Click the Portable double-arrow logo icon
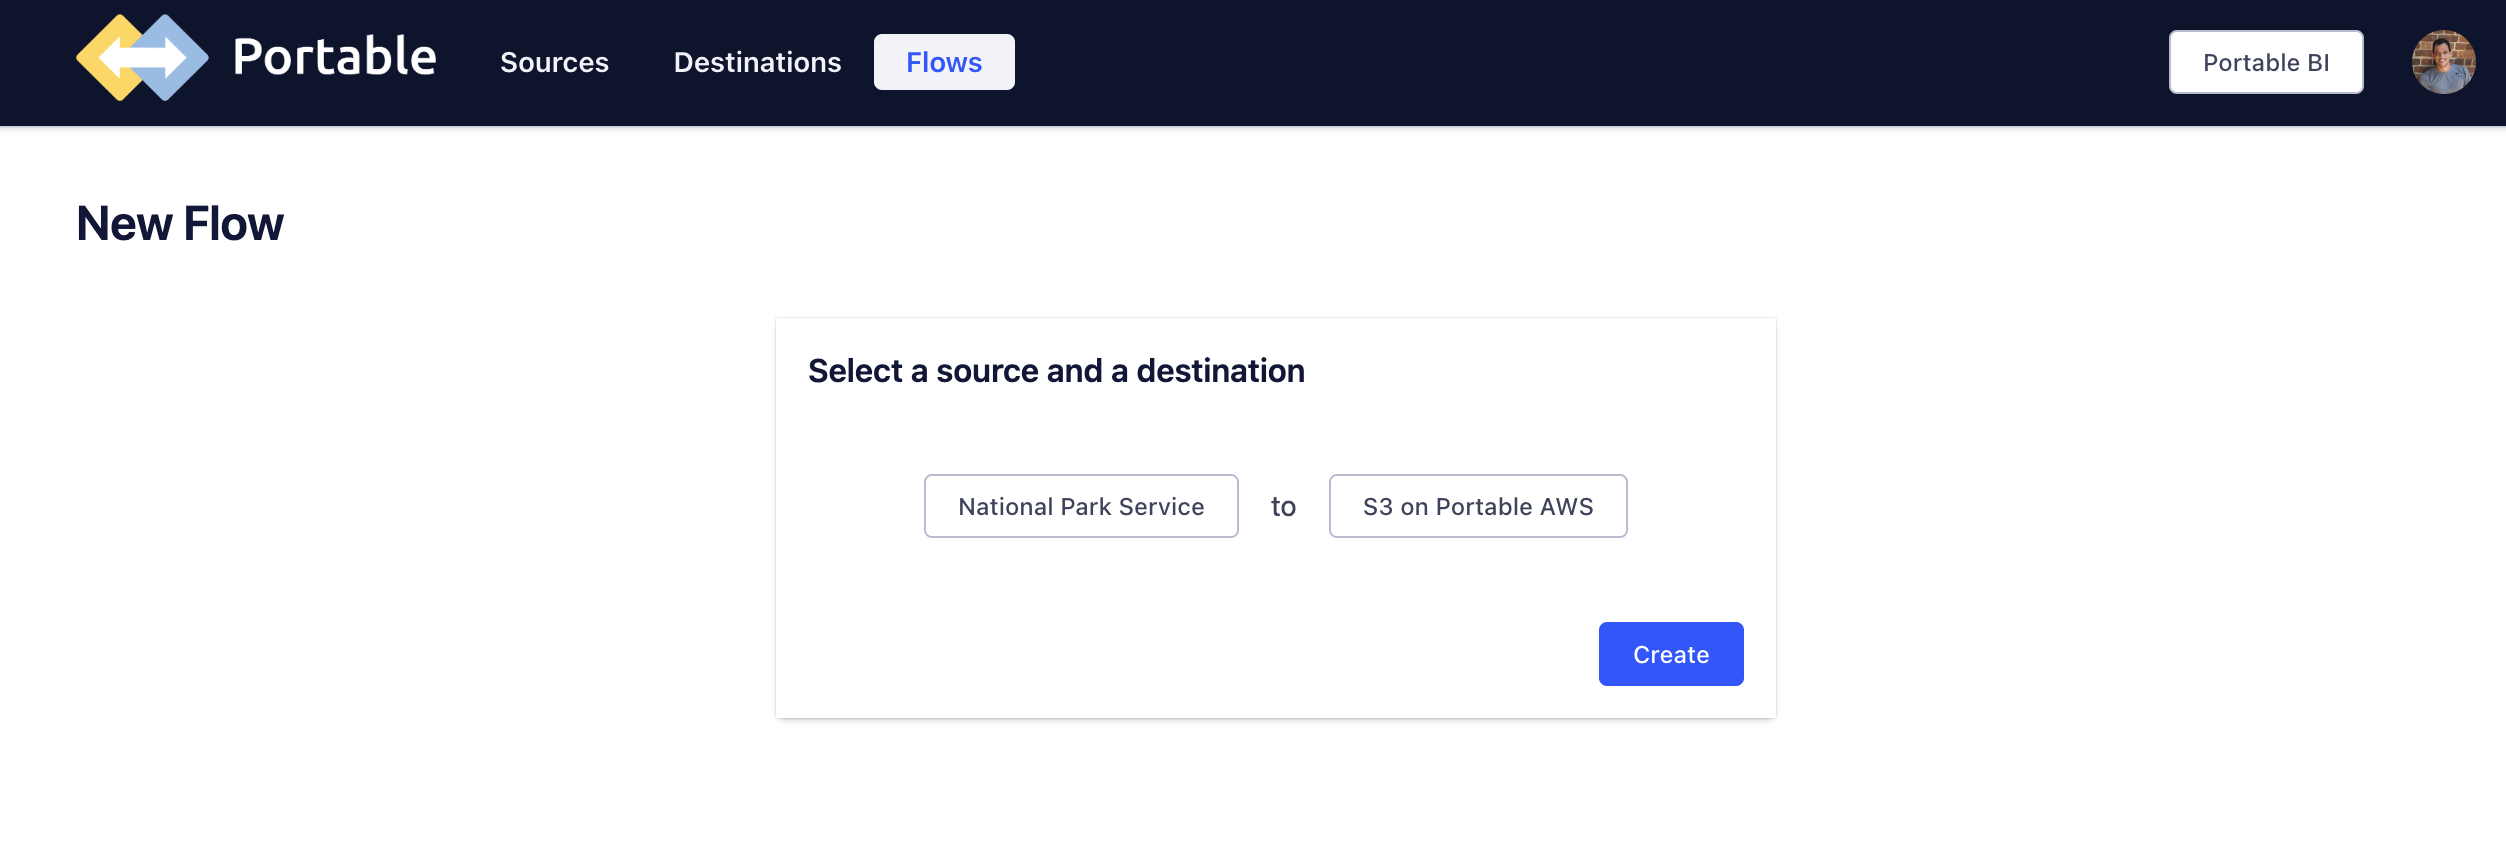The image size is (2506, 844). (x=142, y=58)
